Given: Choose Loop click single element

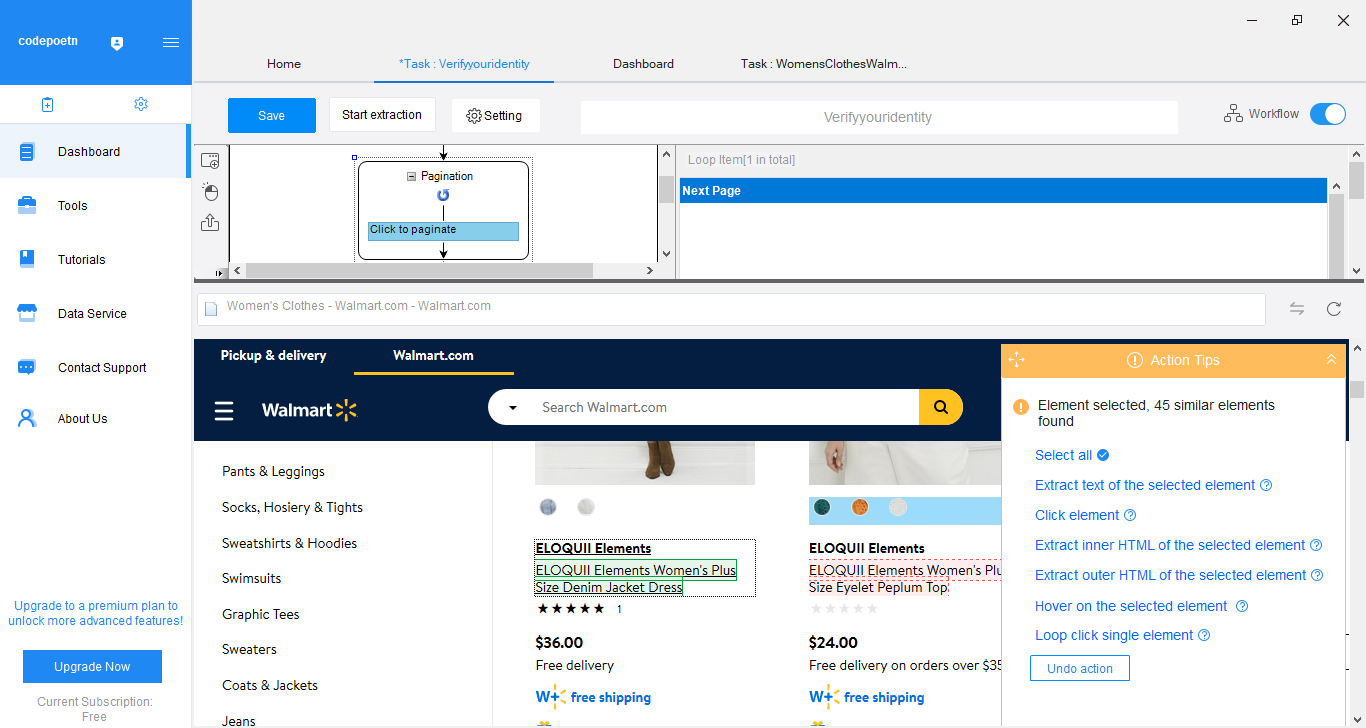Looking at the screenshot, I should (x=1114, y=635).
